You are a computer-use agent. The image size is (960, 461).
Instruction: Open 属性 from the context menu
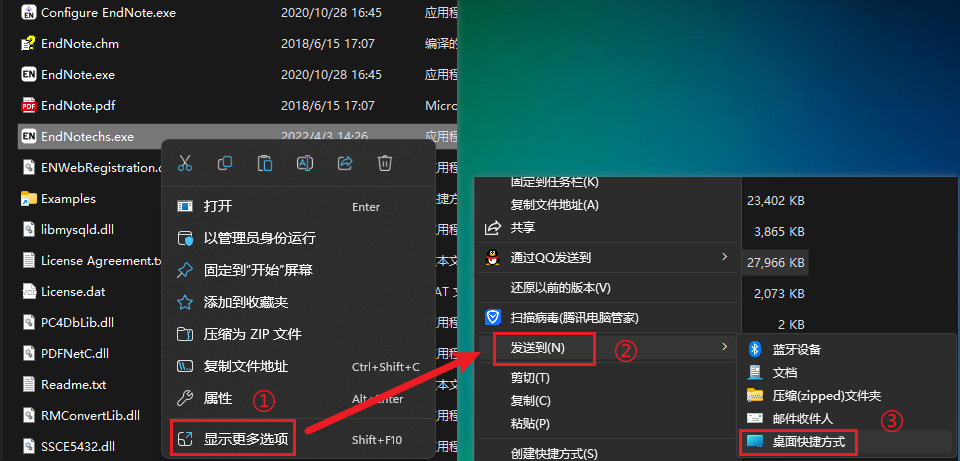point(298,399)
